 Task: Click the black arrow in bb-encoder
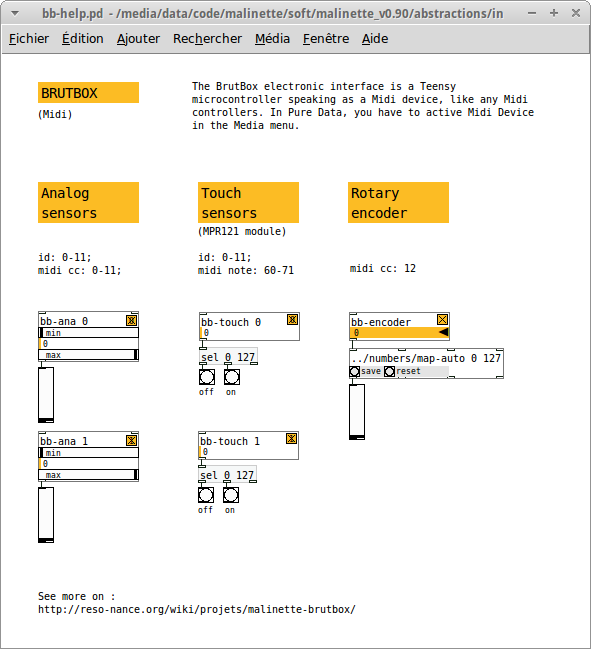tap(443, 332)
